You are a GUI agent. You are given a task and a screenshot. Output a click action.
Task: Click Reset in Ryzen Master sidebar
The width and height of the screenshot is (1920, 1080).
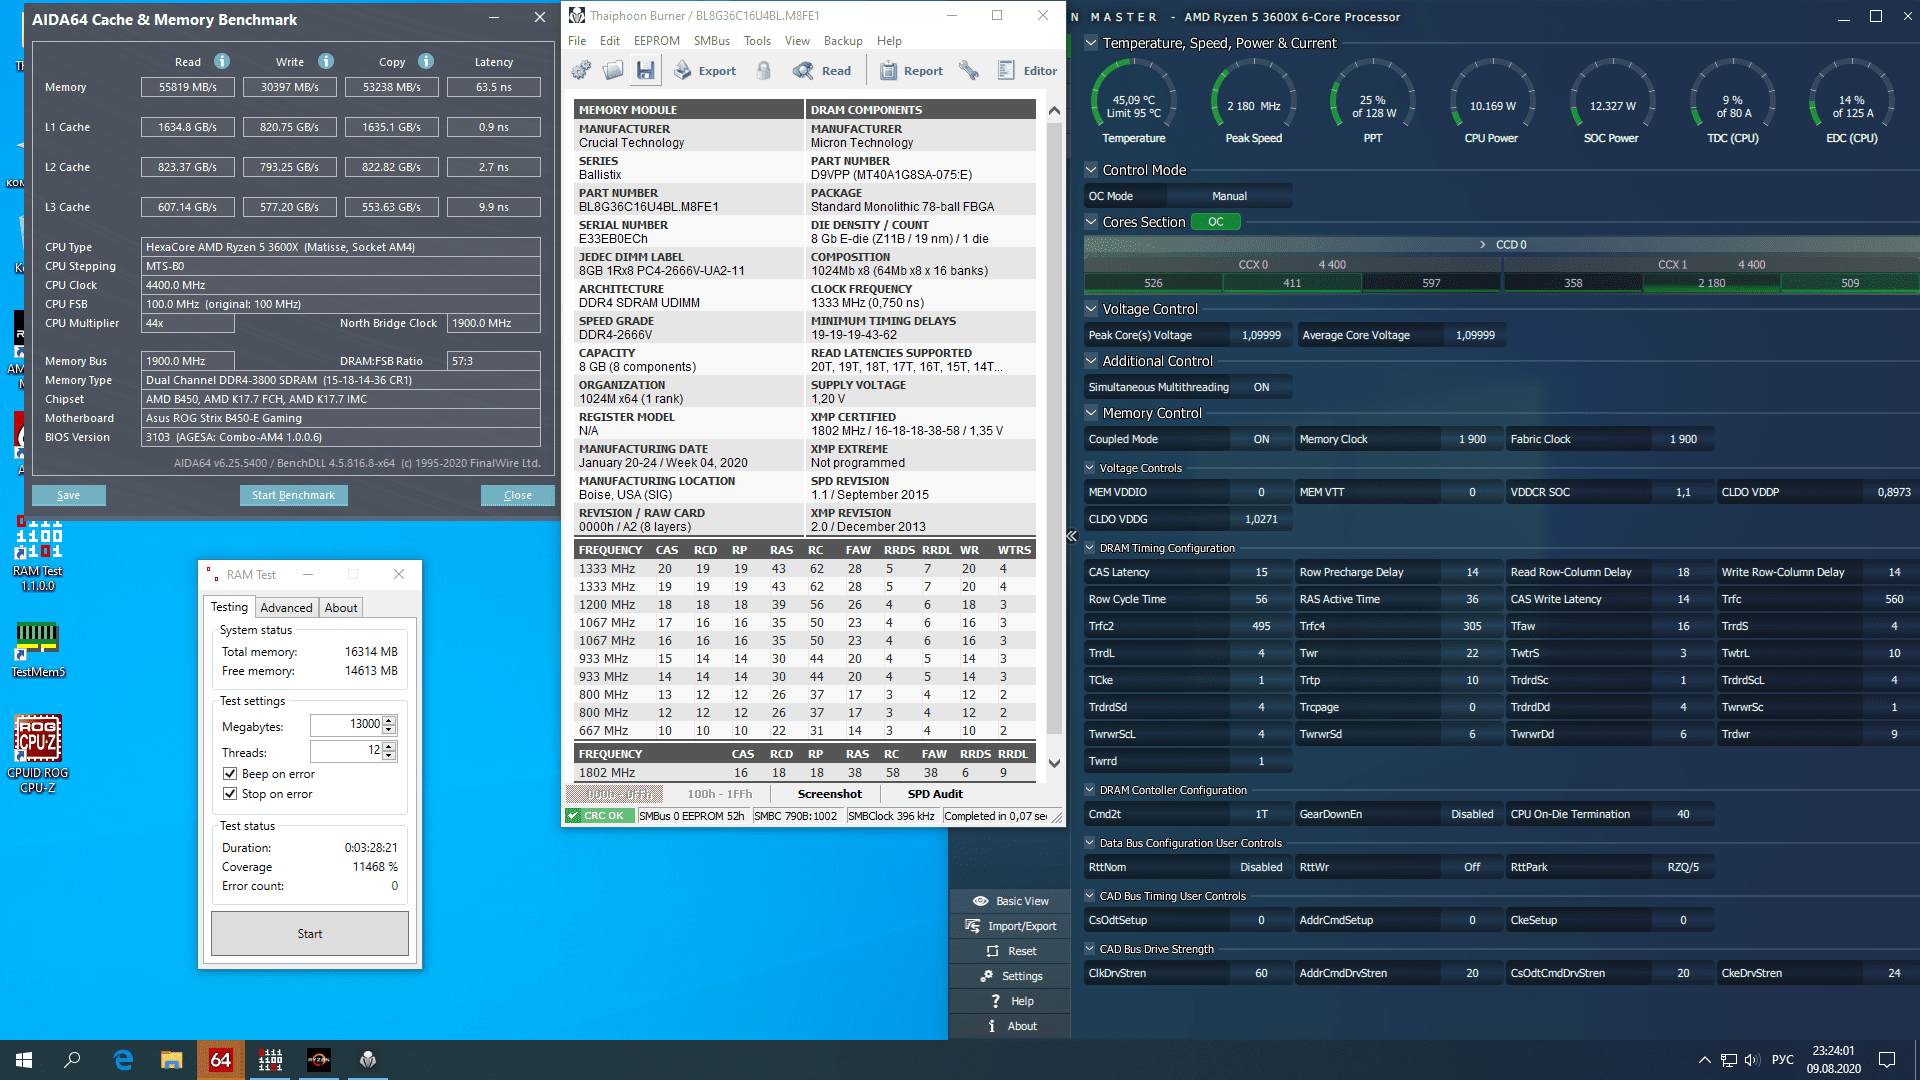point(1010,951)
